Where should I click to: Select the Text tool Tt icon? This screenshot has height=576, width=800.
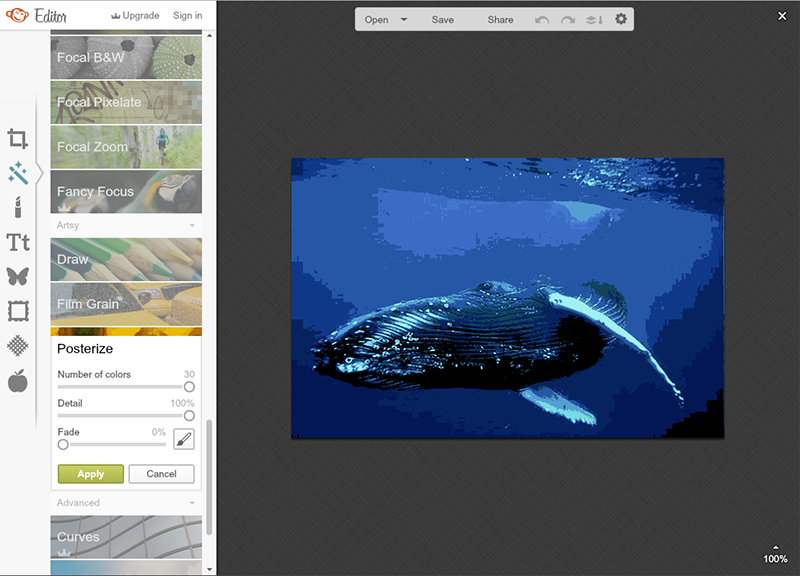click(x=18, y=242)
